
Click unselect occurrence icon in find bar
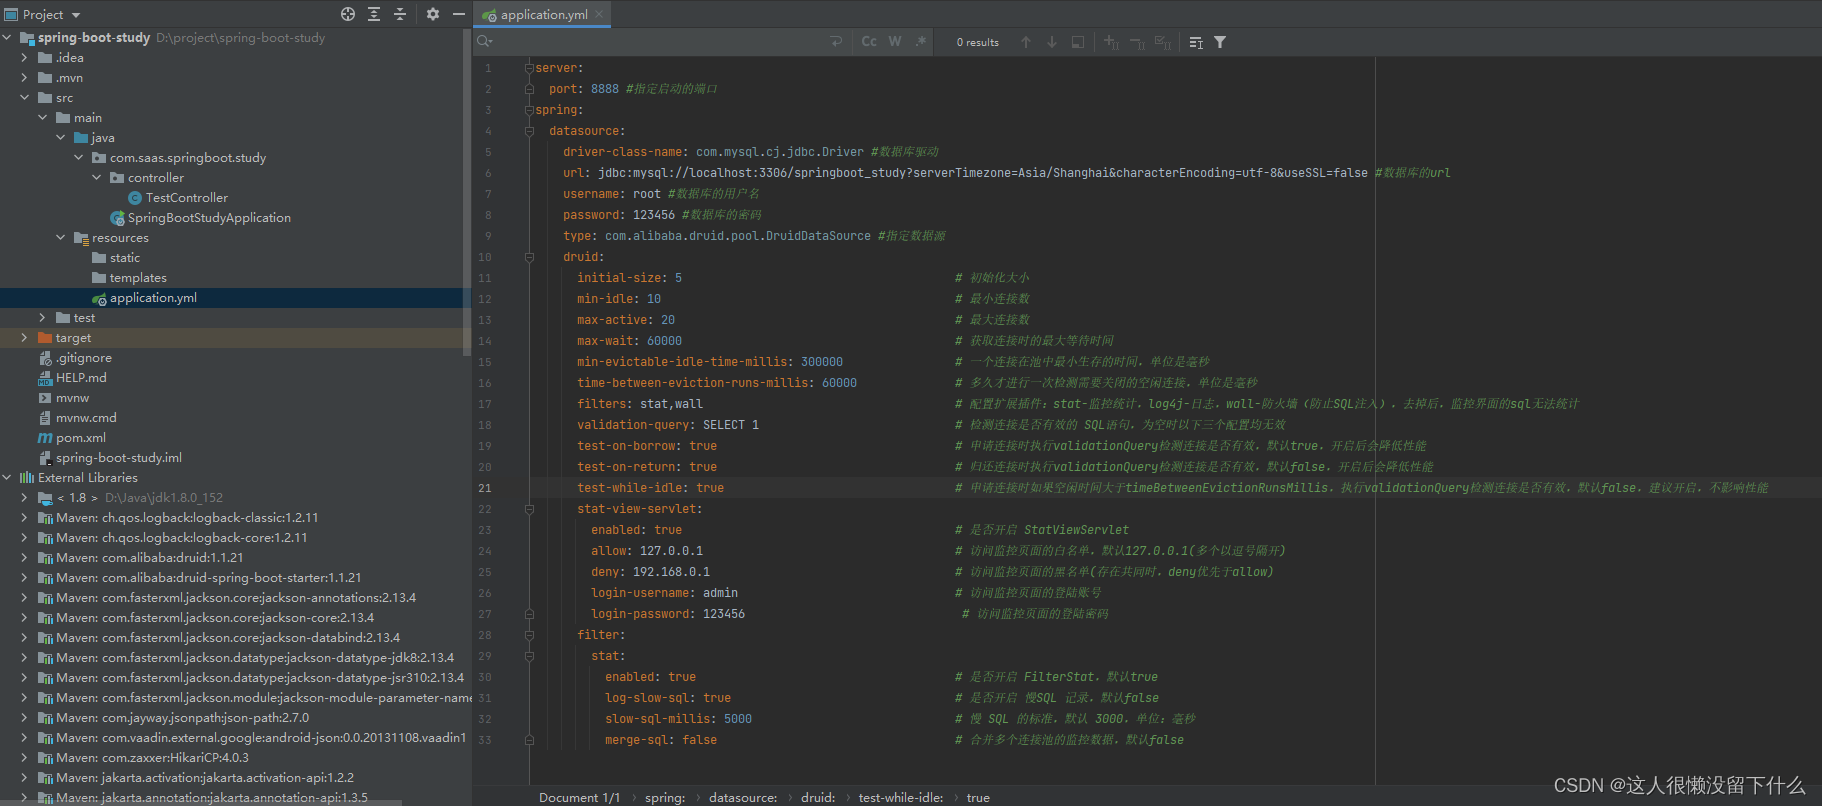tap(1137, 42)
